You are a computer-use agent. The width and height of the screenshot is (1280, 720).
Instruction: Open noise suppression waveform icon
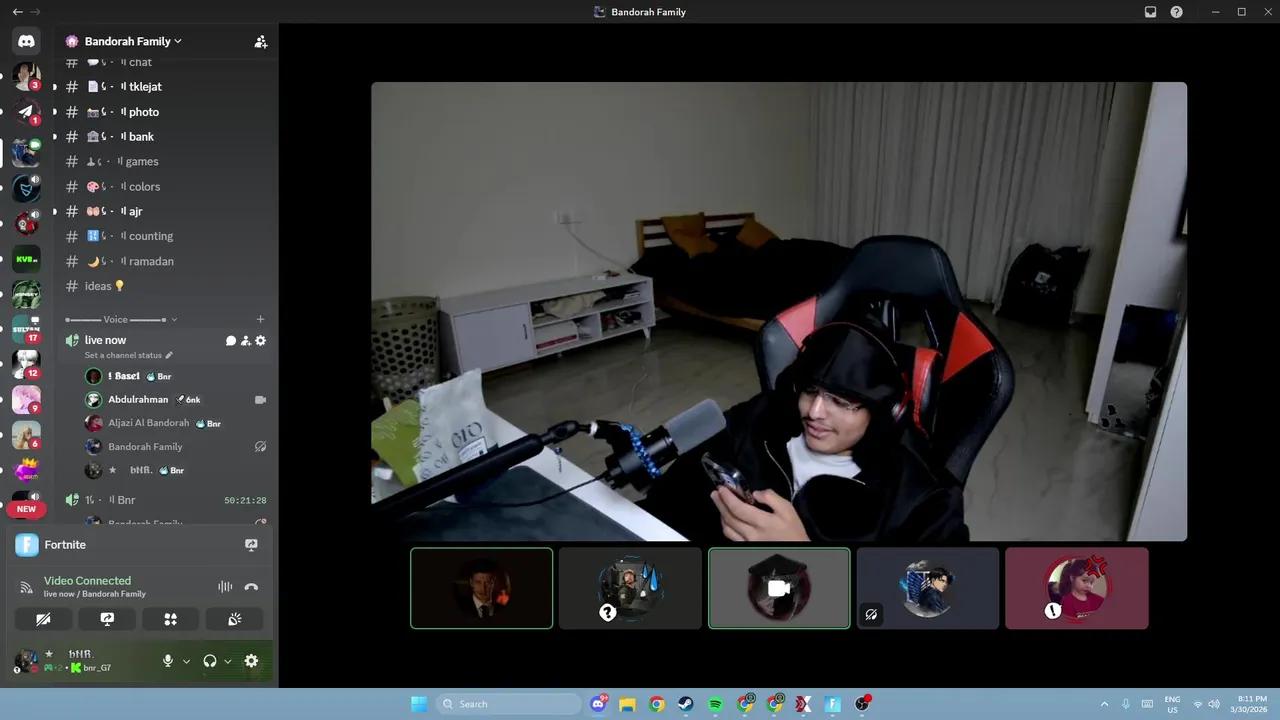225,587
